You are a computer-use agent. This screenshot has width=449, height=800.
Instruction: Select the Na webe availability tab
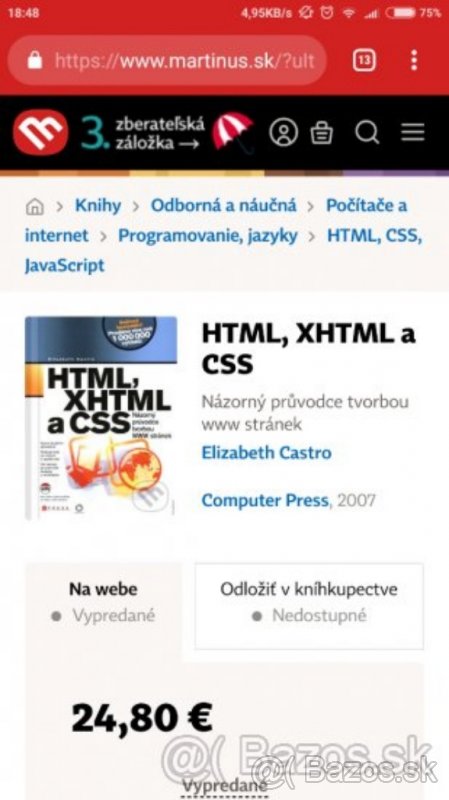104,602
